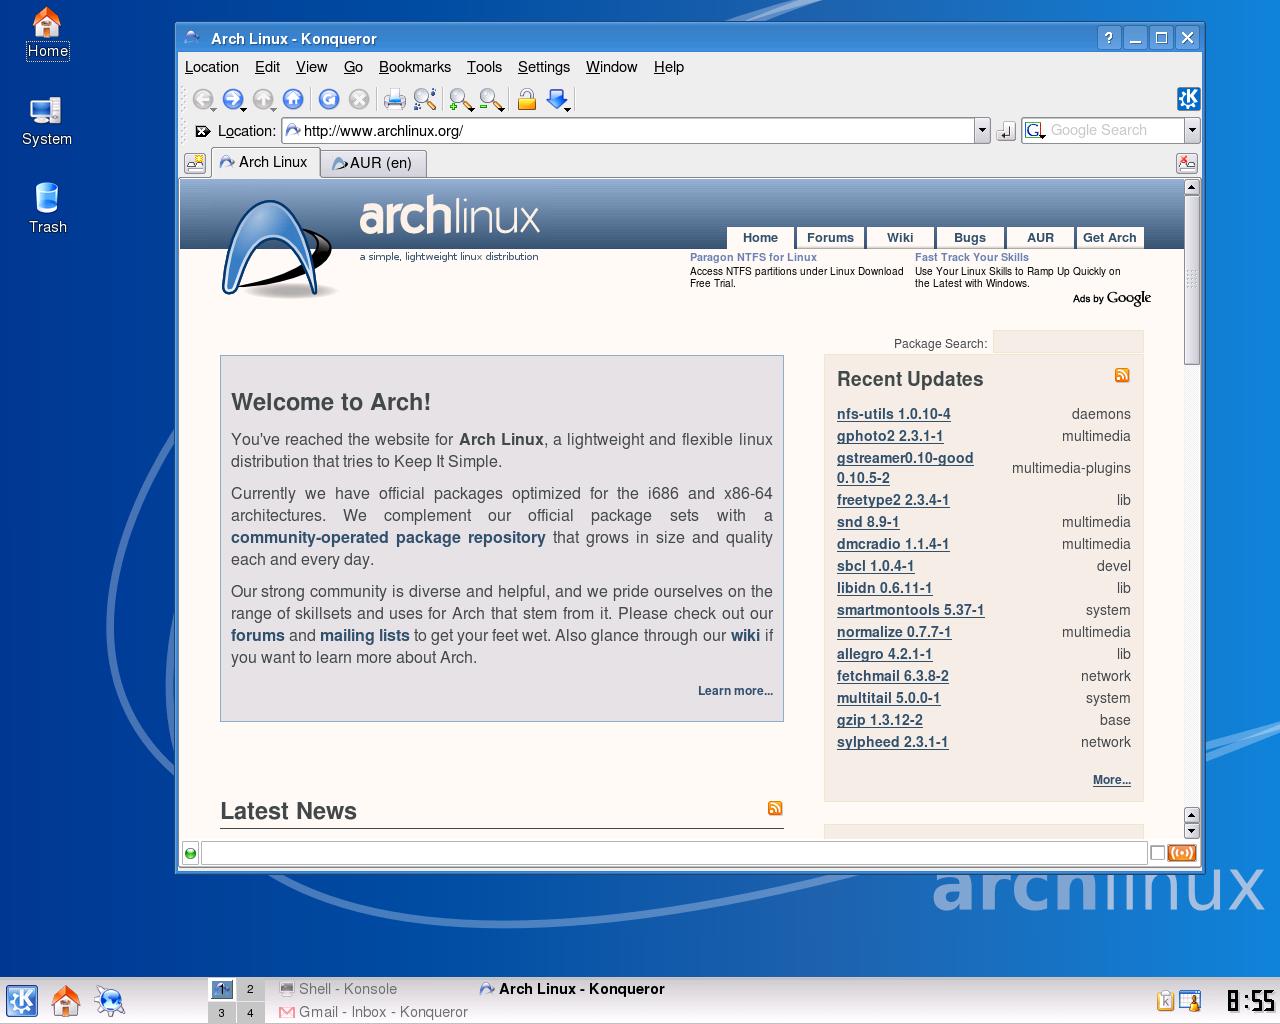Image resolution: width=1280 pixels, height=1024 pixels.
Task: Open the Find in page tool
Action: pos(425,99)
